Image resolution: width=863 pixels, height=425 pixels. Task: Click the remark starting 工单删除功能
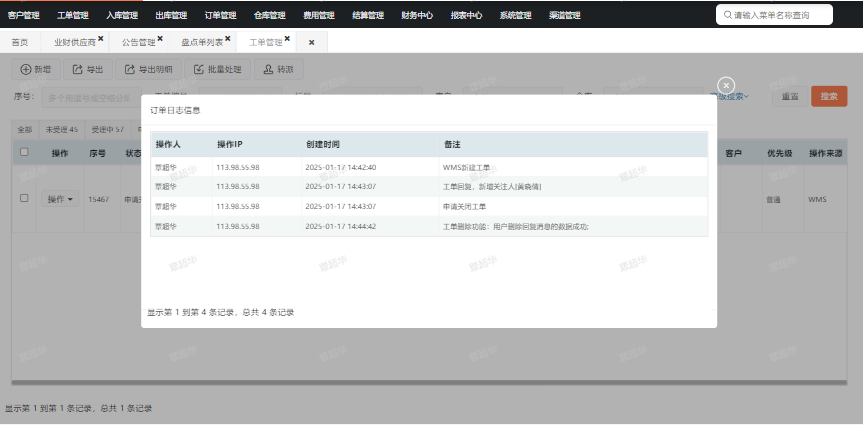516,226
